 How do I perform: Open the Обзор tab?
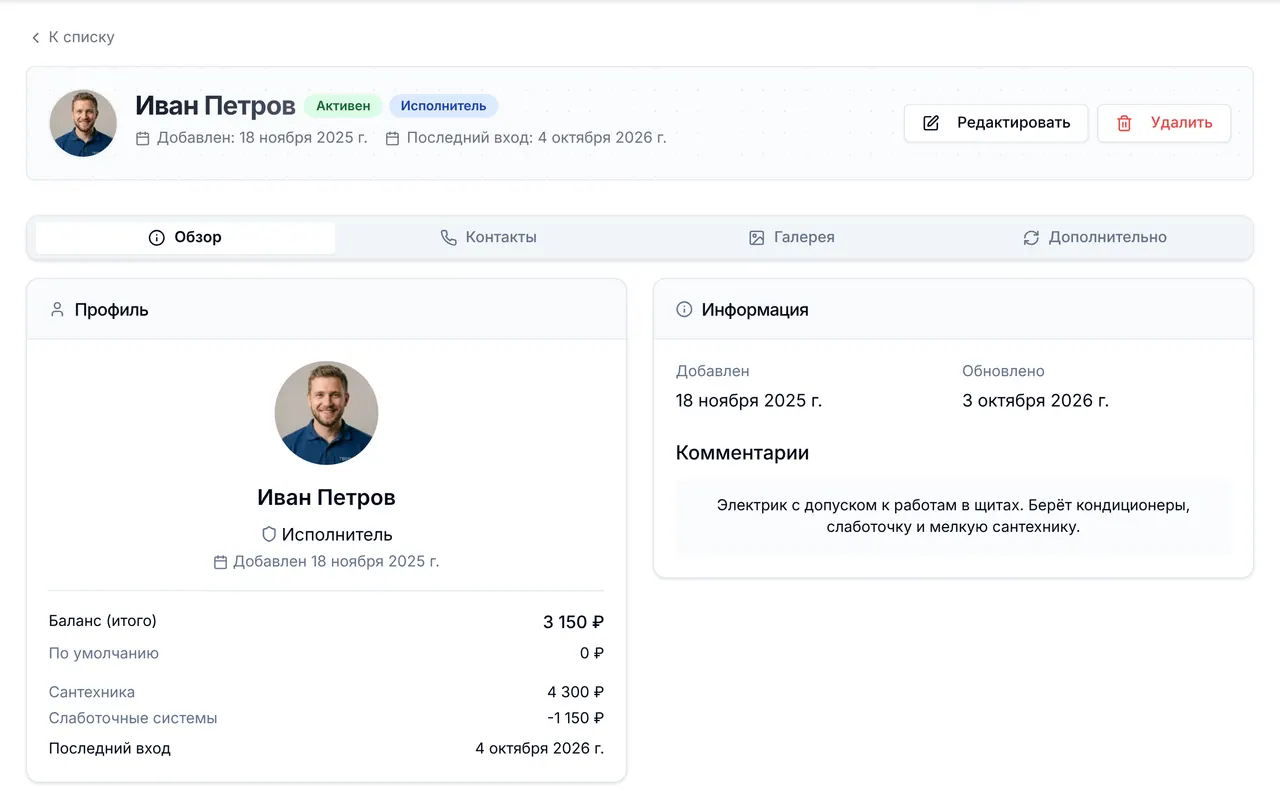(185, 238)
